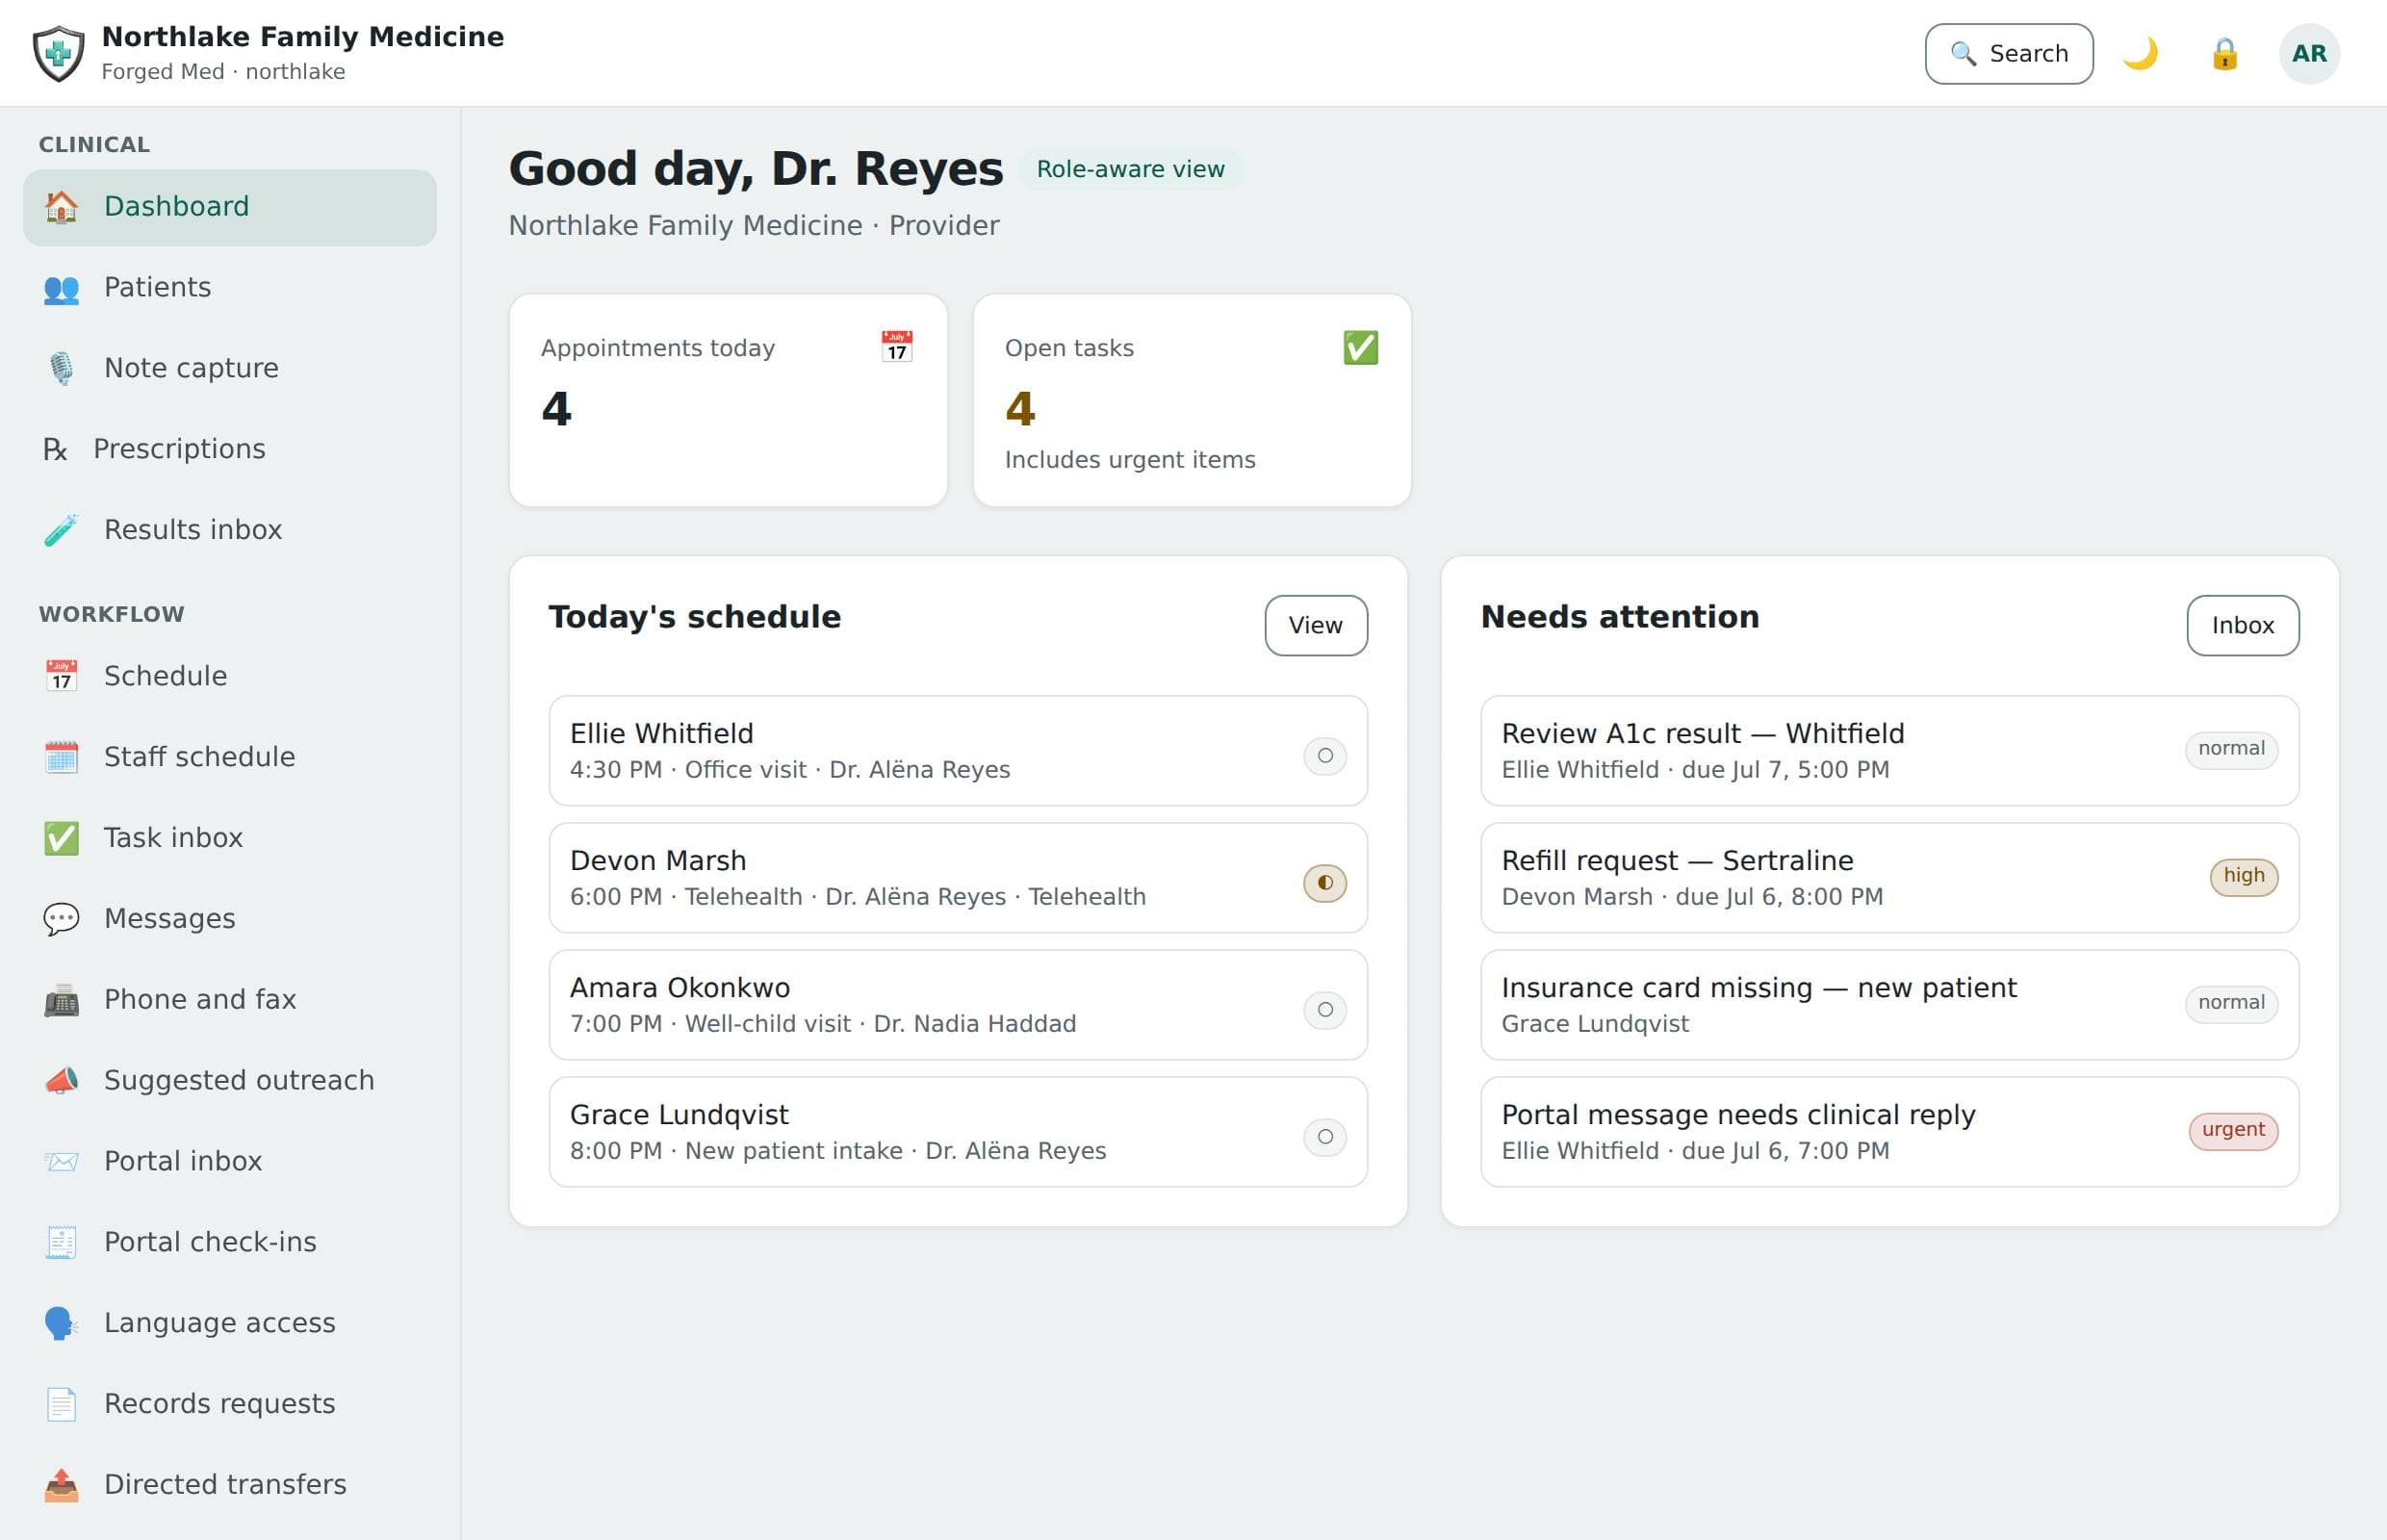Click the Role-aware view badge

coord(1130,169)
